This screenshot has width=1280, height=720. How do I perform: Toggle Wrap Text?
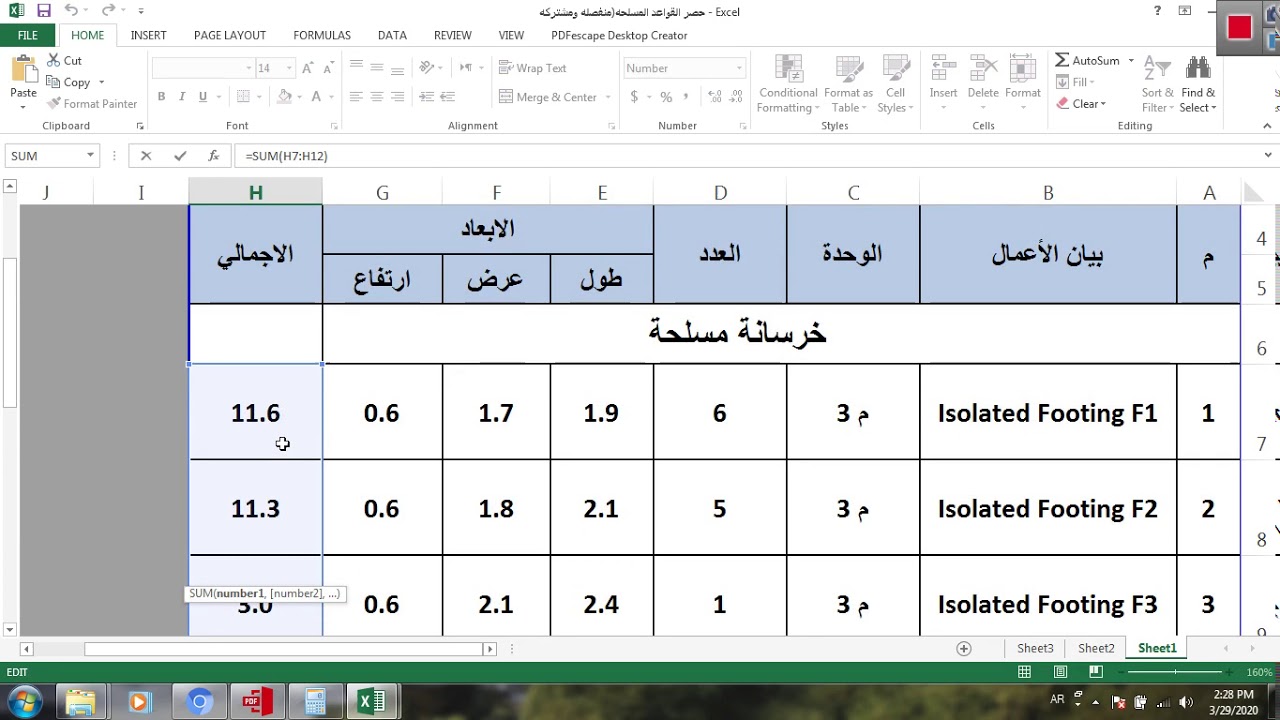(532, 68)
